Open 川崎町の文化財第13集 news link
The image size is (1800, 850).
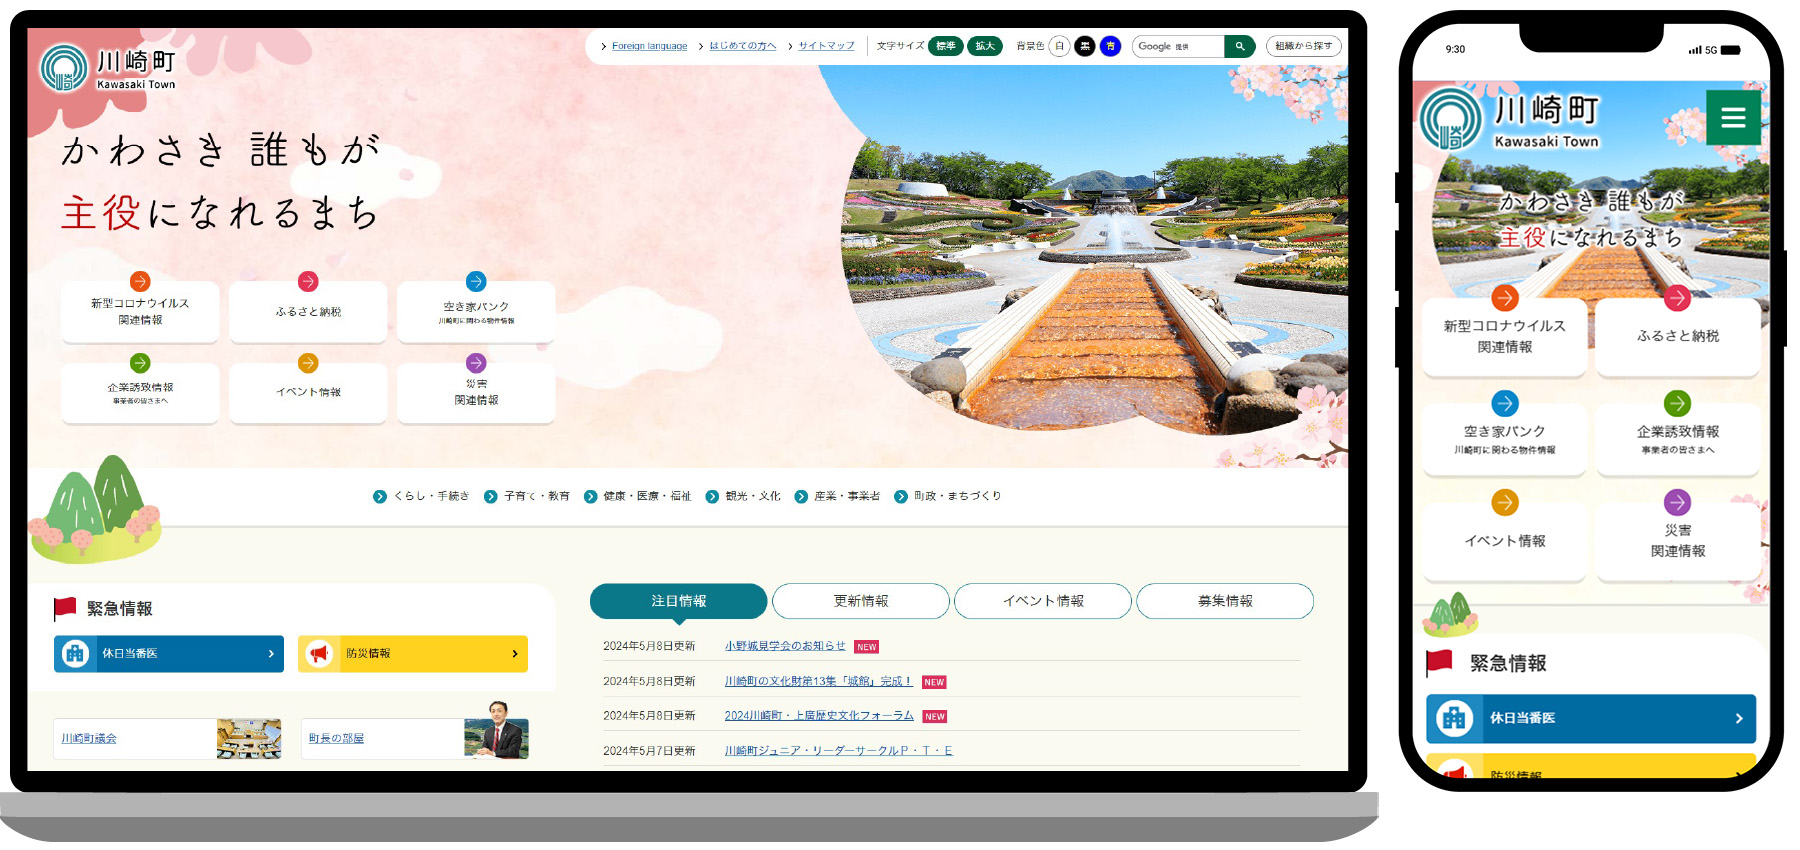pyautogui.click(x=818, y=681)
